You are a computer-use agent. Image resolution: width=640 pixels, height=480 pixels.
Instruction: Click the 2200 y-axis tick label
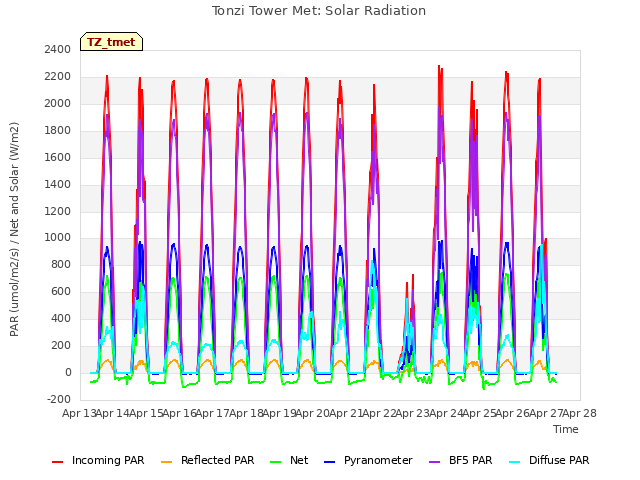[x=58, y=77]
